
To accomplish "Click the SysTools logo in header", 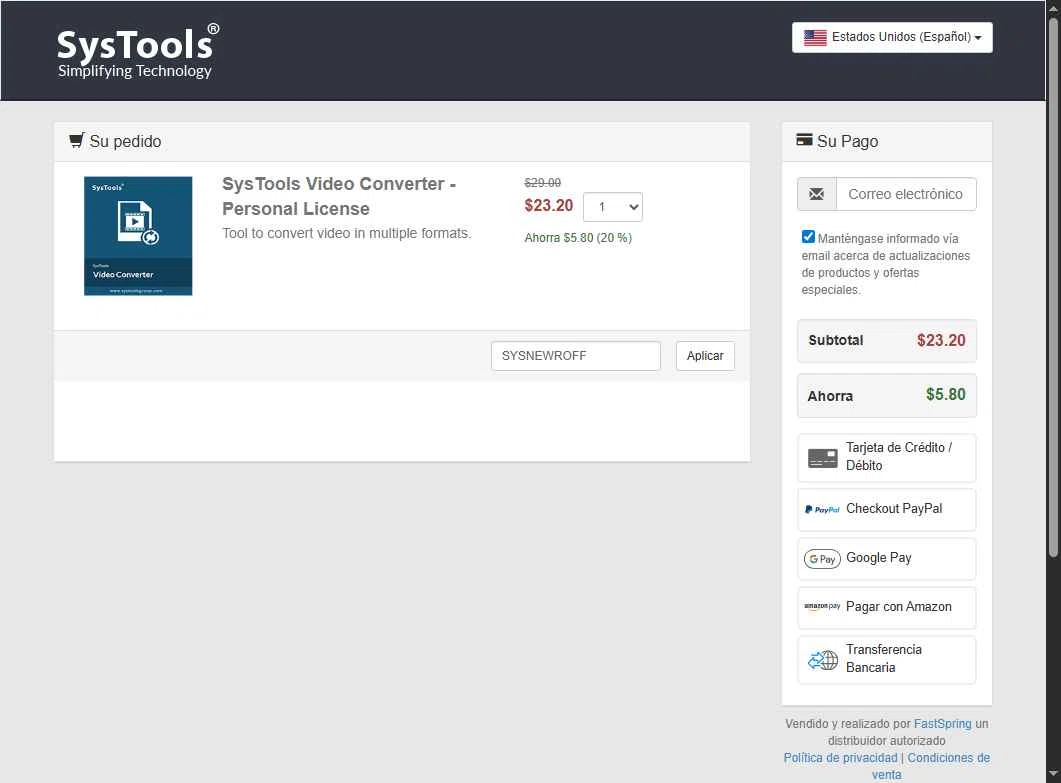I will tap(138, 52).
